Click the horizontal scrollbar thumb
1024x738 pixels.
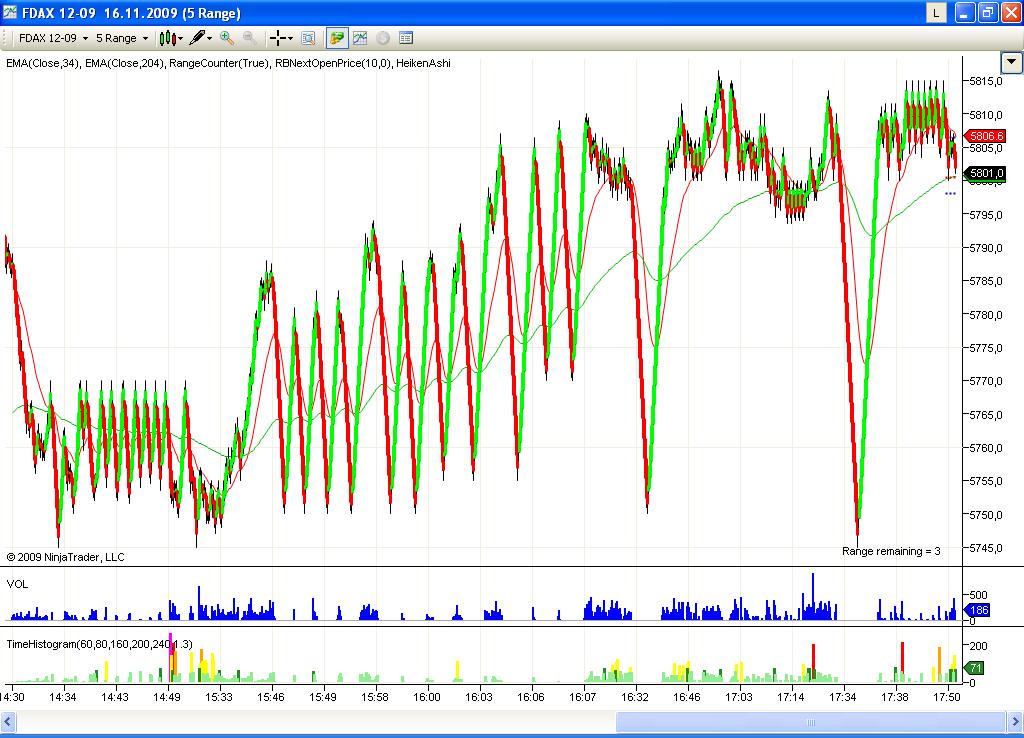(810, 722)
